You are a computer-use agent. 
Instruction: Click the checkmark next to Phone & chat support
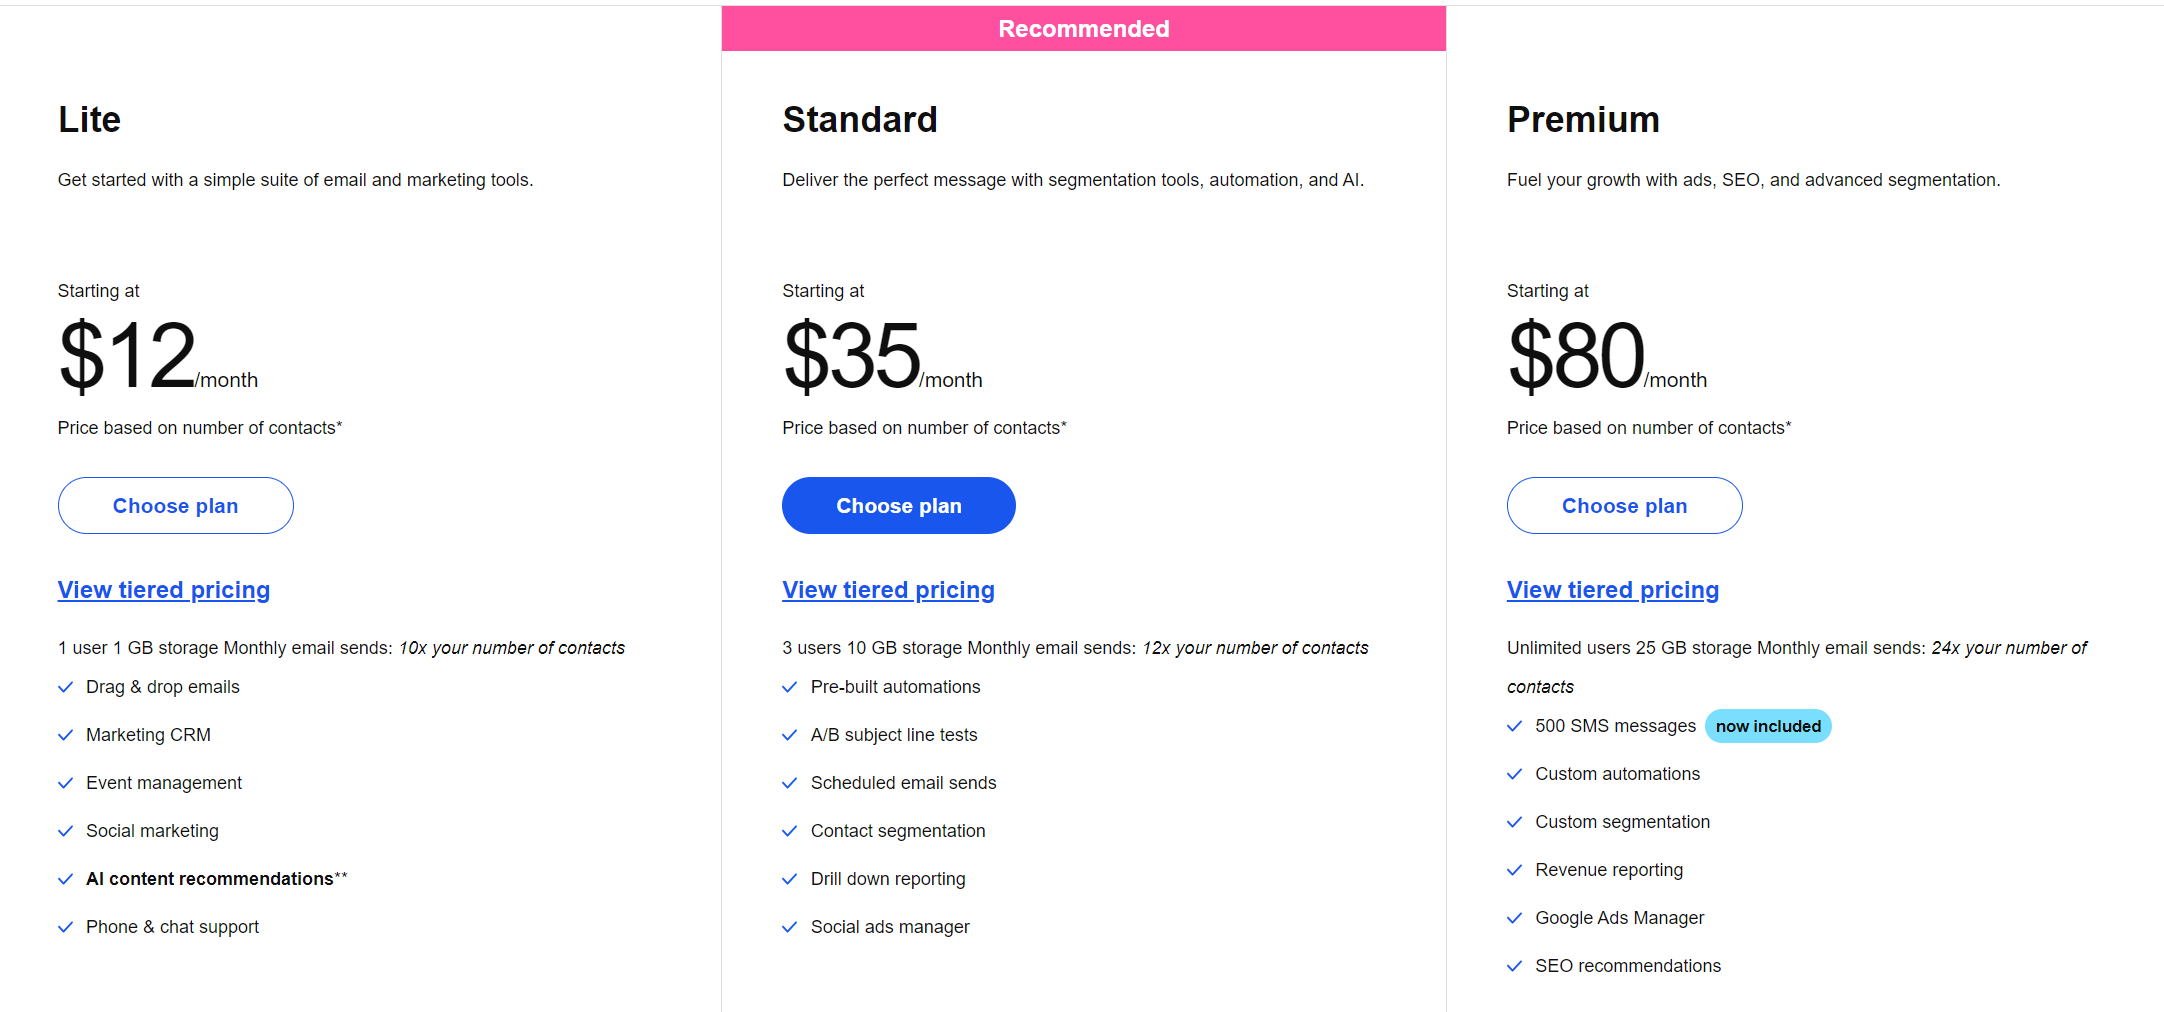[x=66, y=927]
